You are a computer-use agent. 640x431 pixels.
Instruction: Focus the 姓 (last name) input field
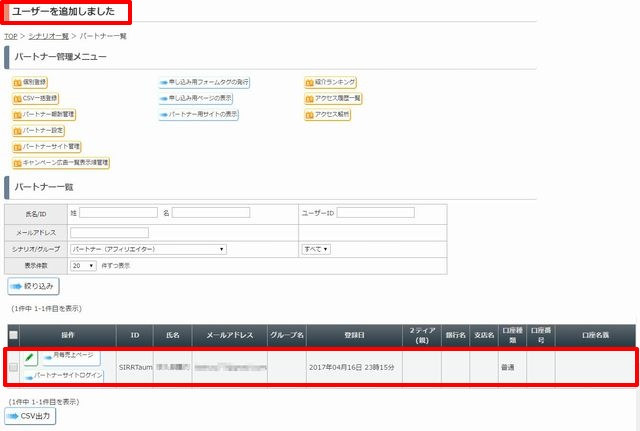(118, 212)
